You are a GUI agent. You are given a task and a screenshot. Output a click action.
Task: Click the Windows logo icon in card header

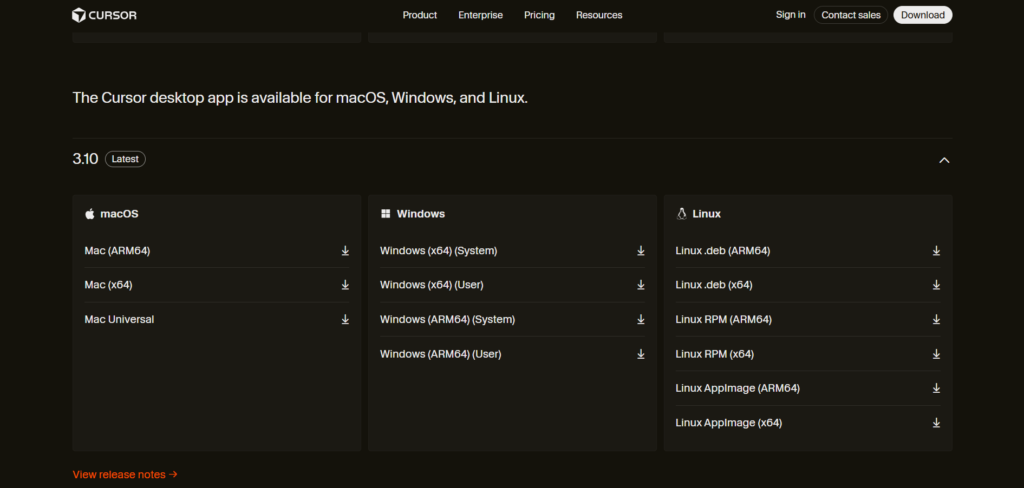pyautogui.click(x=385, y=214)
